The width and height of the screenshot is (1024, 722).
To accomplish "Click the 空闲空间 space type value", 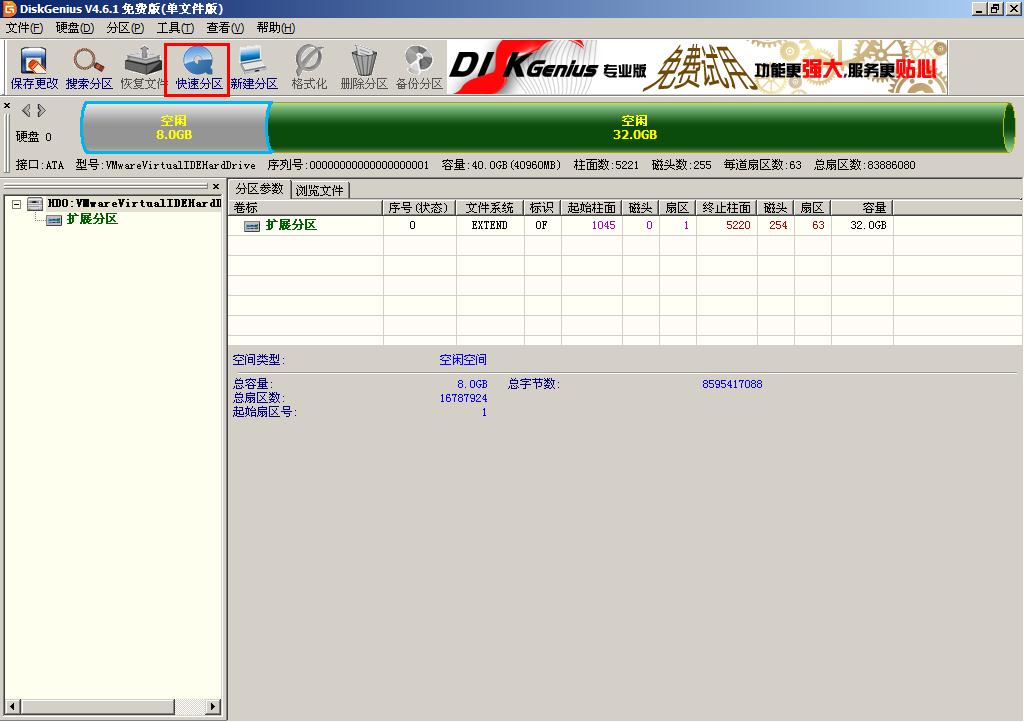I will tap(462, 360).
